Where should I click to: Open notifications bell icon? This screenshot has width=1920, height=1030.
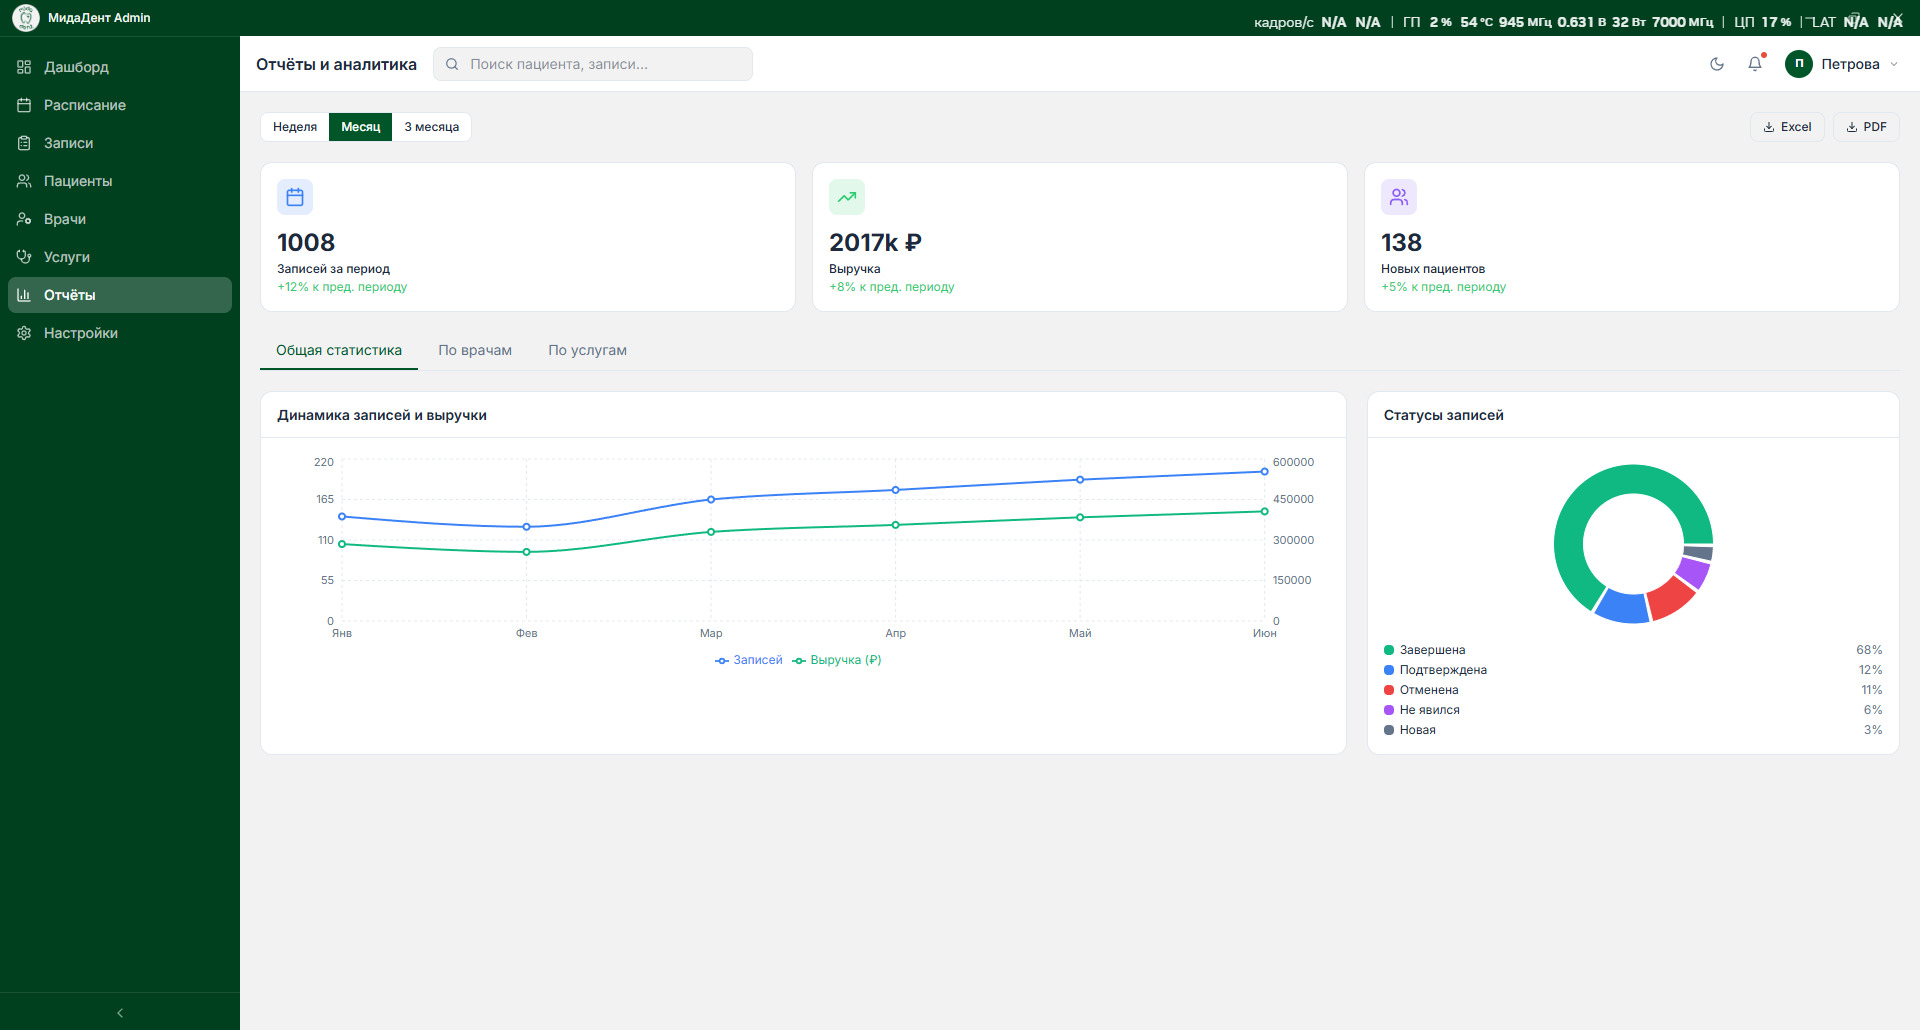(x=1755, y=64)
